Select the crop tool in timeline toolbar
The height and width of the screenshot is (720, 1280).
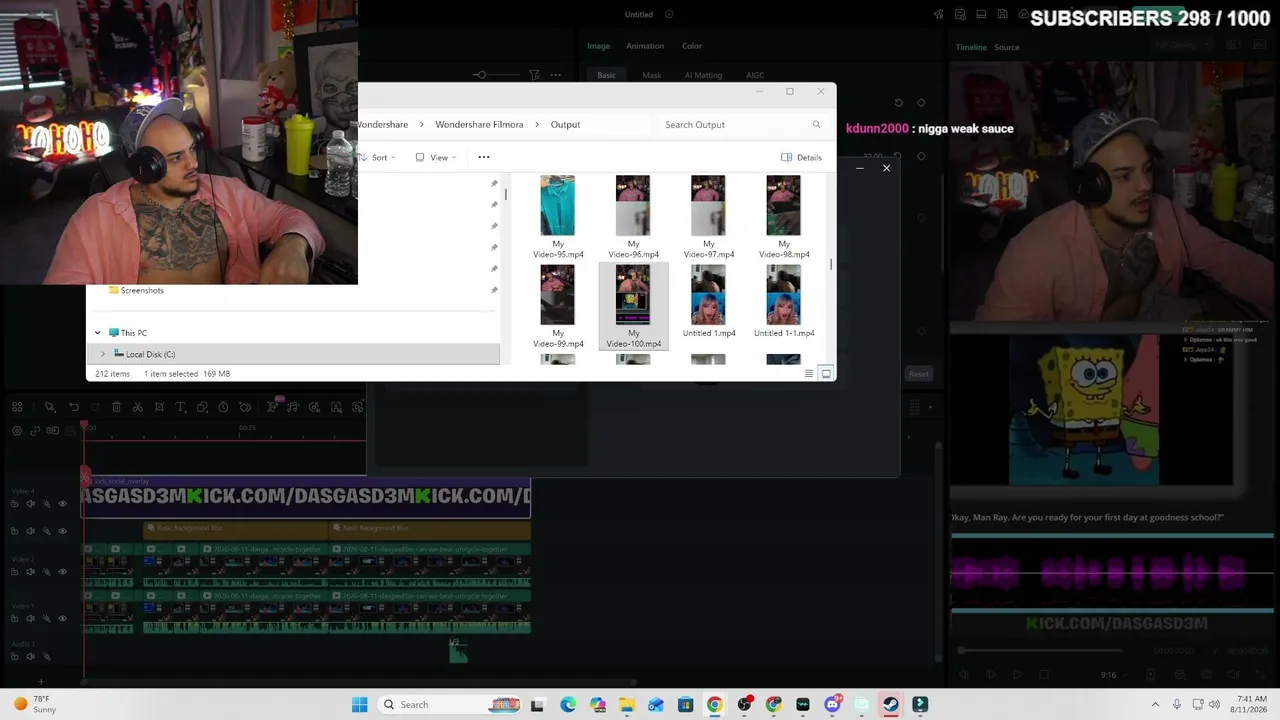point(159,407)
